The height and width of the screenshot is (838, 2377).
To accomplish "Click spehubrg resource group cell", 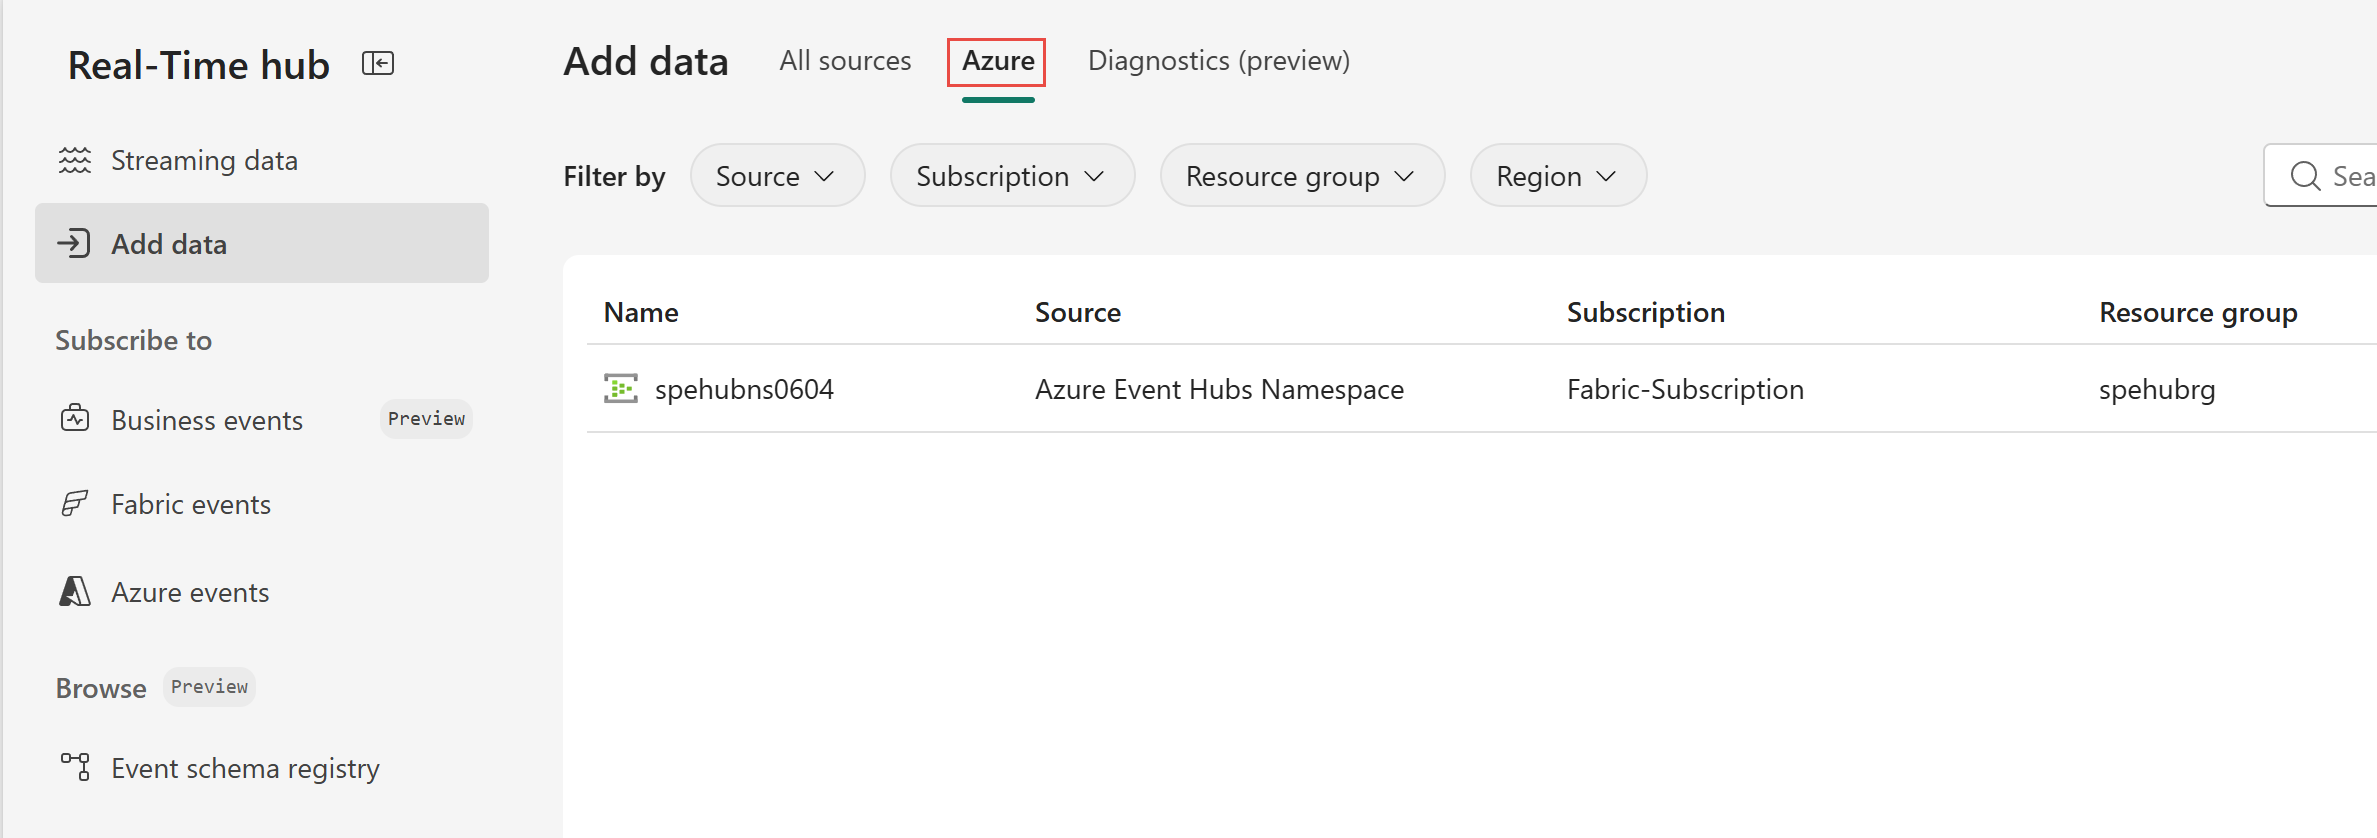I will [x=2157, y=389].
